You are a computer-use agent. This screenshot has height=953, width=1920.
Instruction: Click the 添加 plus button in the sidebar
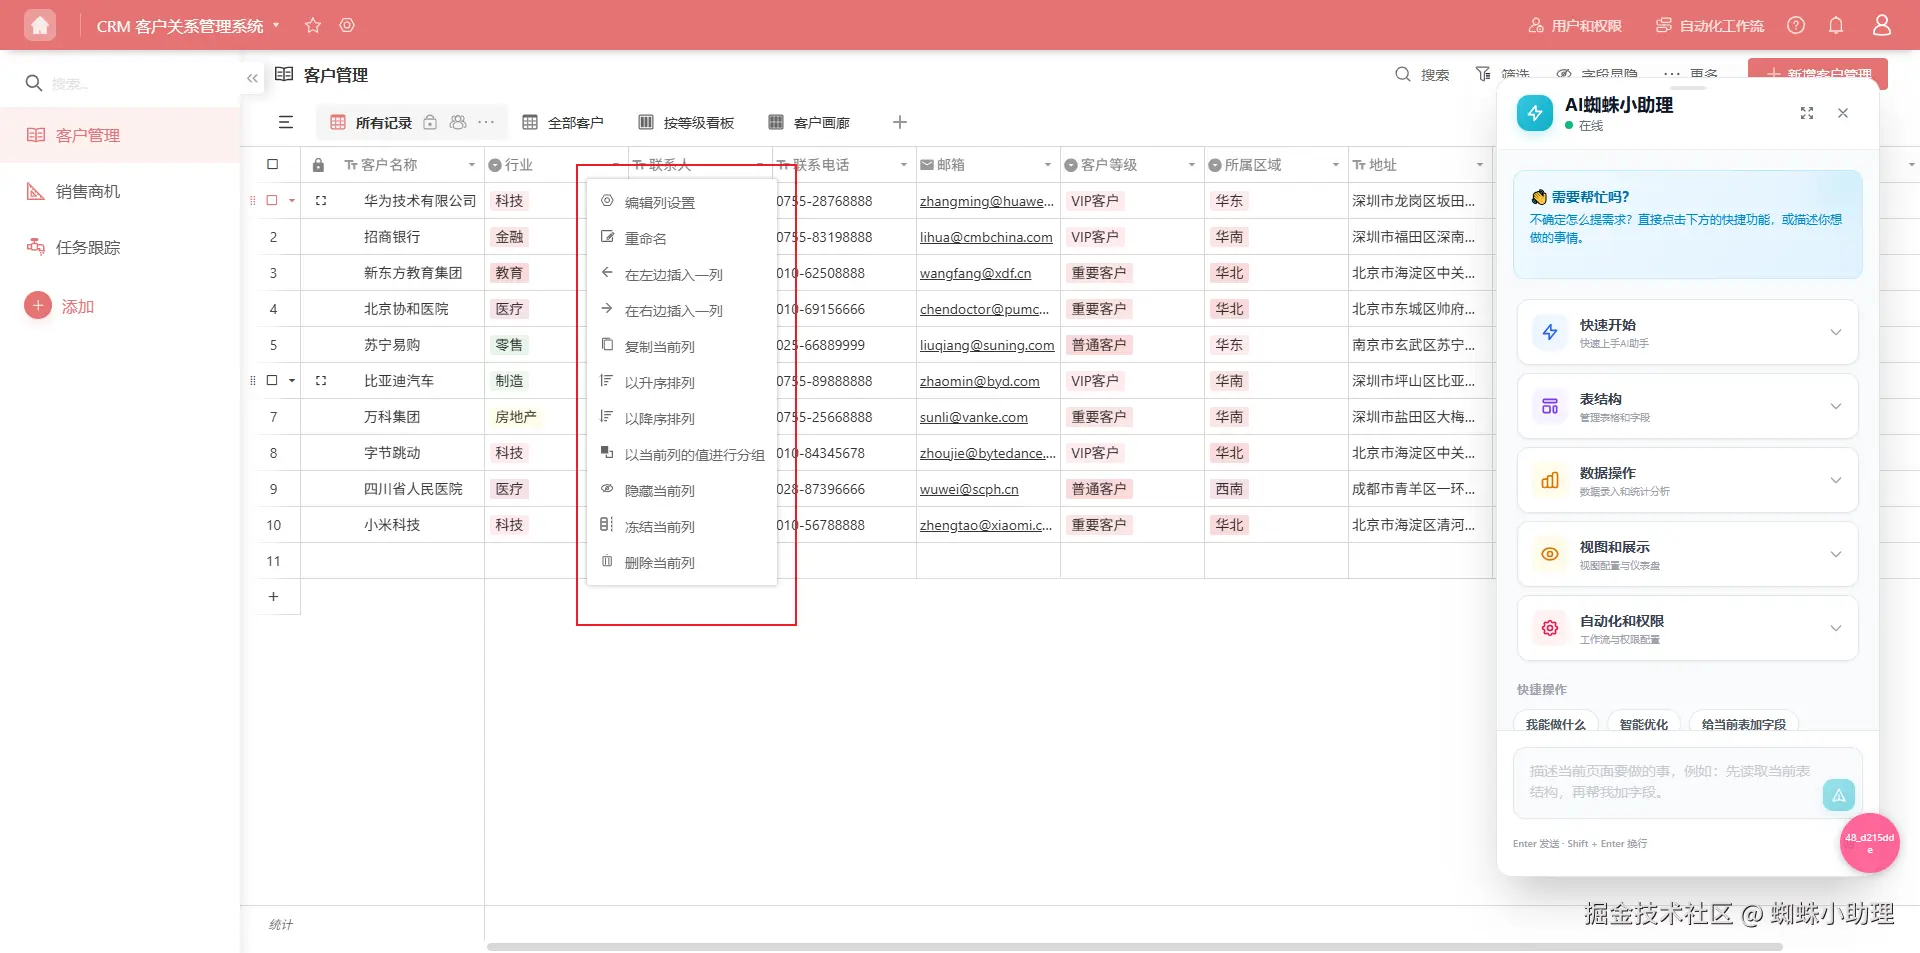pos(38,306)
